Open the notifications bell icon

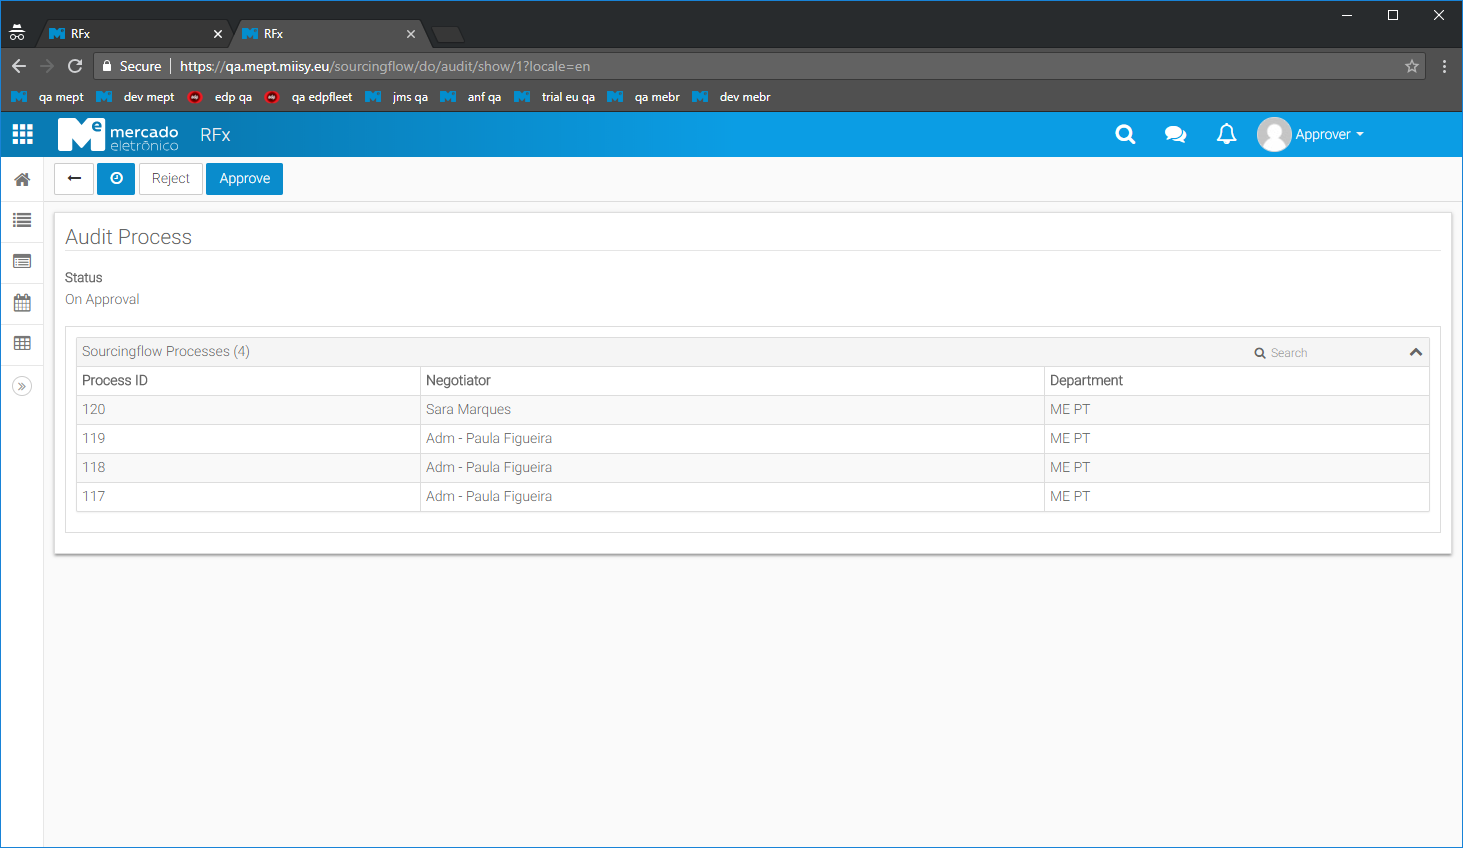[1226, 134]
